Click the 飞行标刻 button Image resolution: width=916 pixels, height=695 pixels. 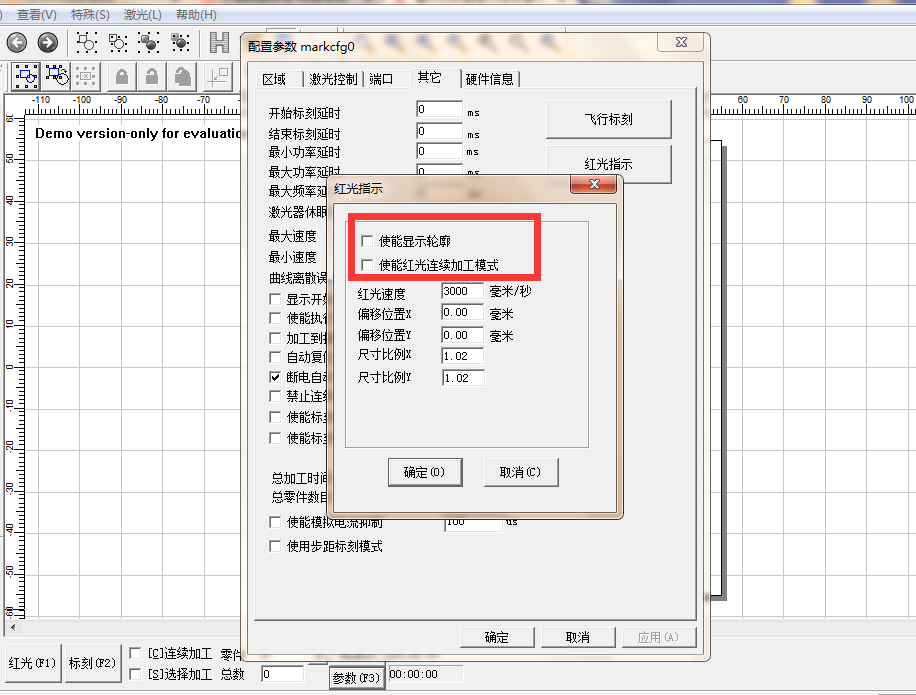[x=608, y=119]
